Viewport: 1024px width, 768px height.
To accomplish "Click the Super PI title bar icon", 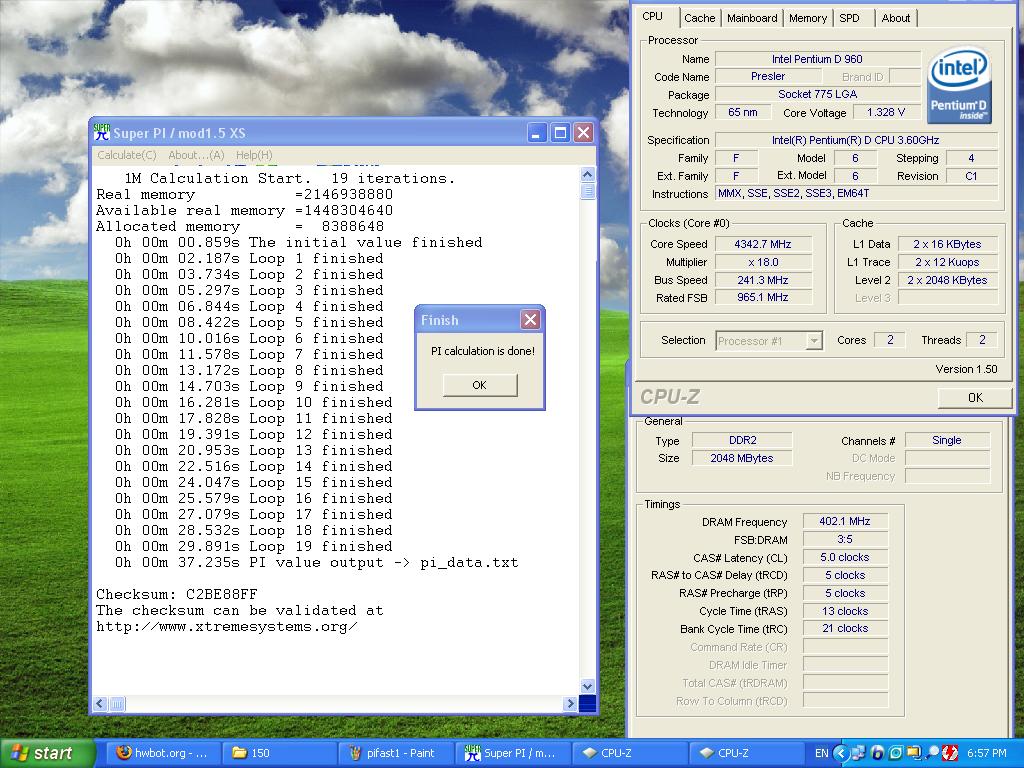I will [101, 133].
